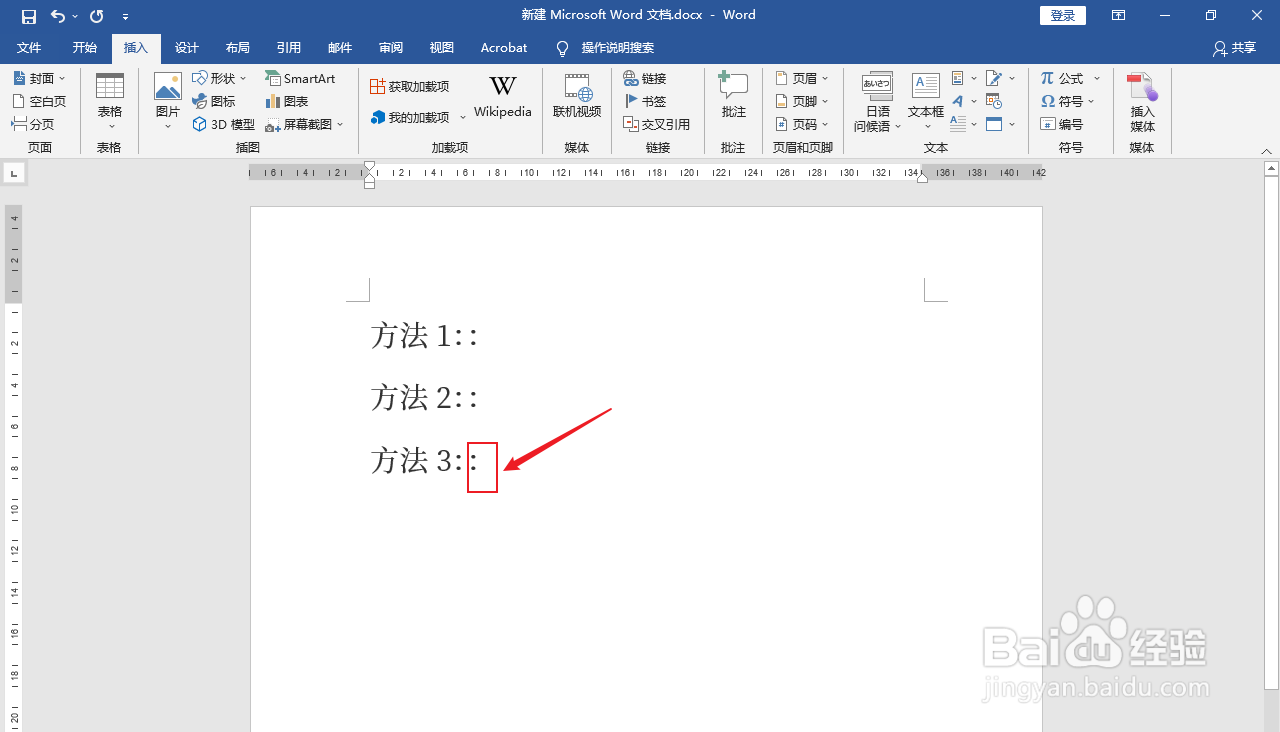
Task: Insert 联机视频 online video
Action: (576, 98)
